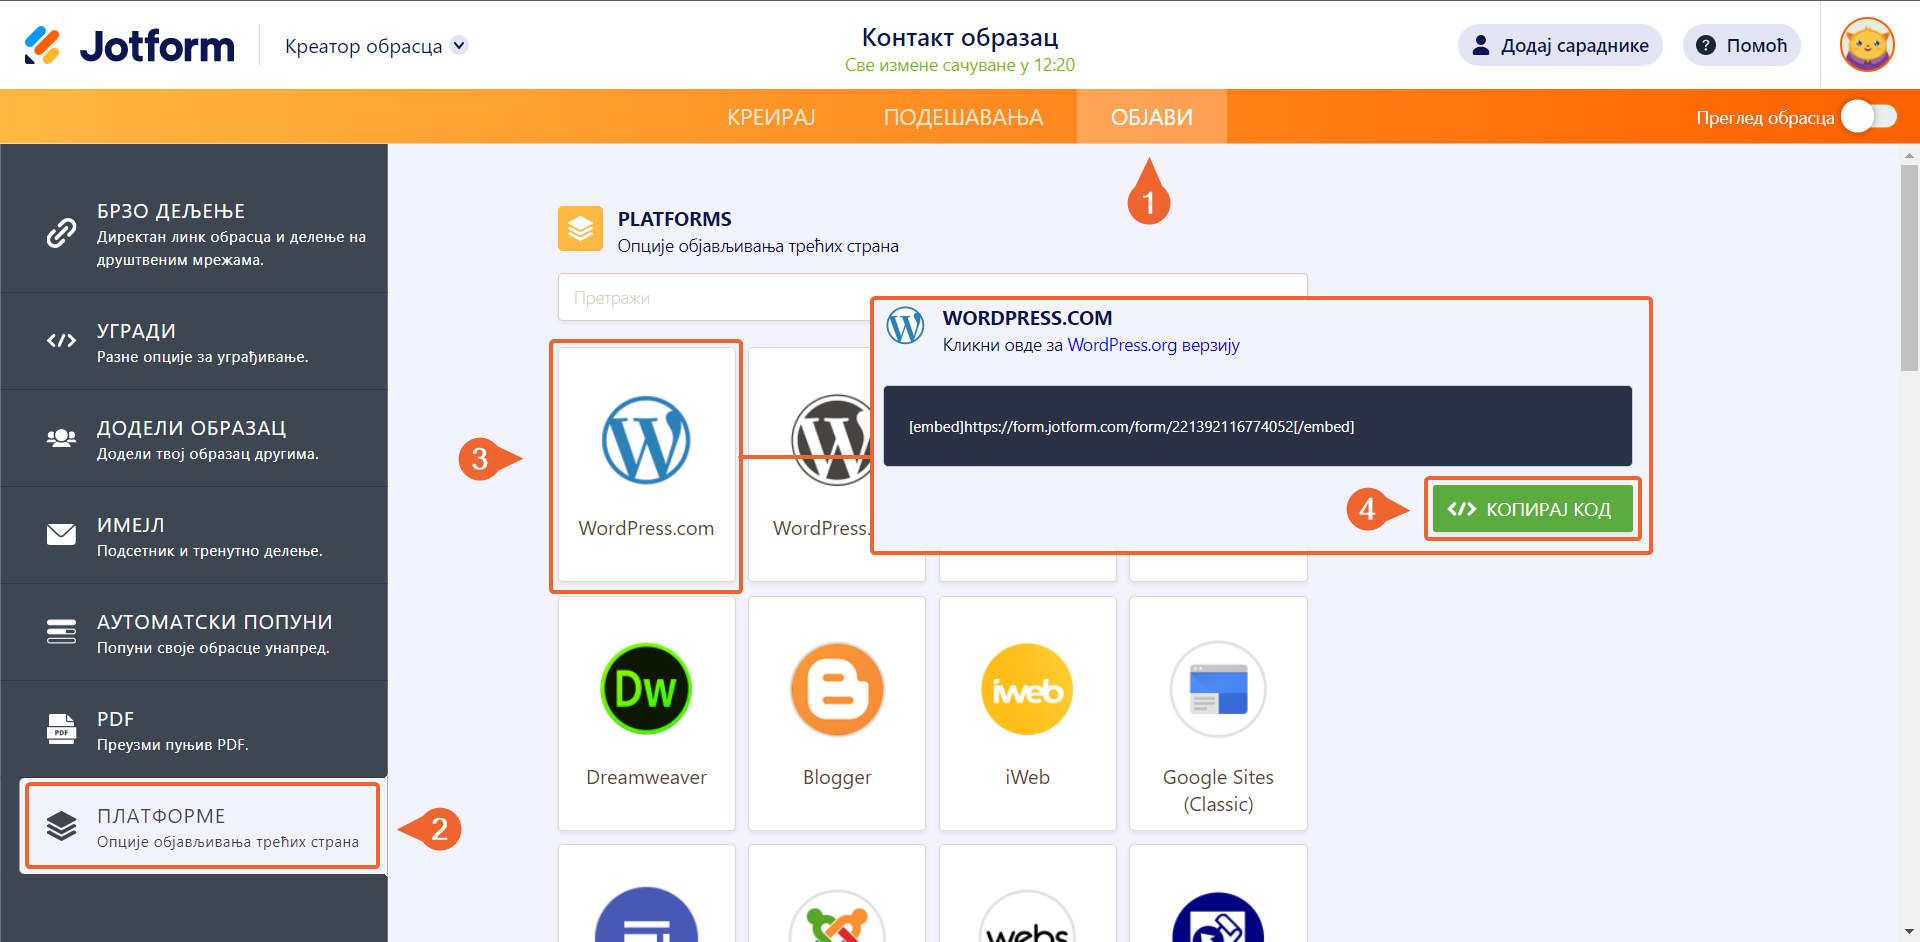Click the Jotform logo
The image size is (1920, 942).
pyautogui.click(x=129, y=45)
